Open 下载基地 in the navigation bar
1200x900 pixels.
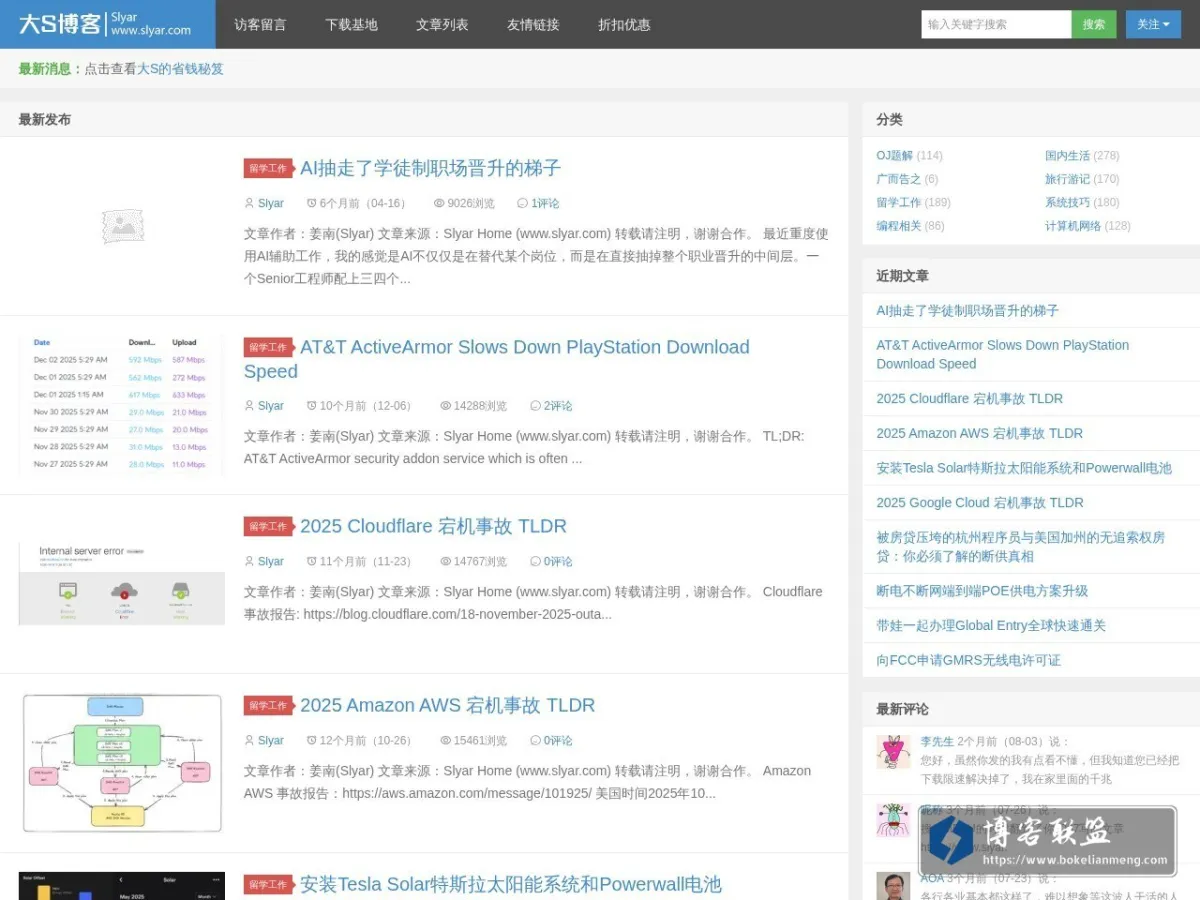[351, 24]
